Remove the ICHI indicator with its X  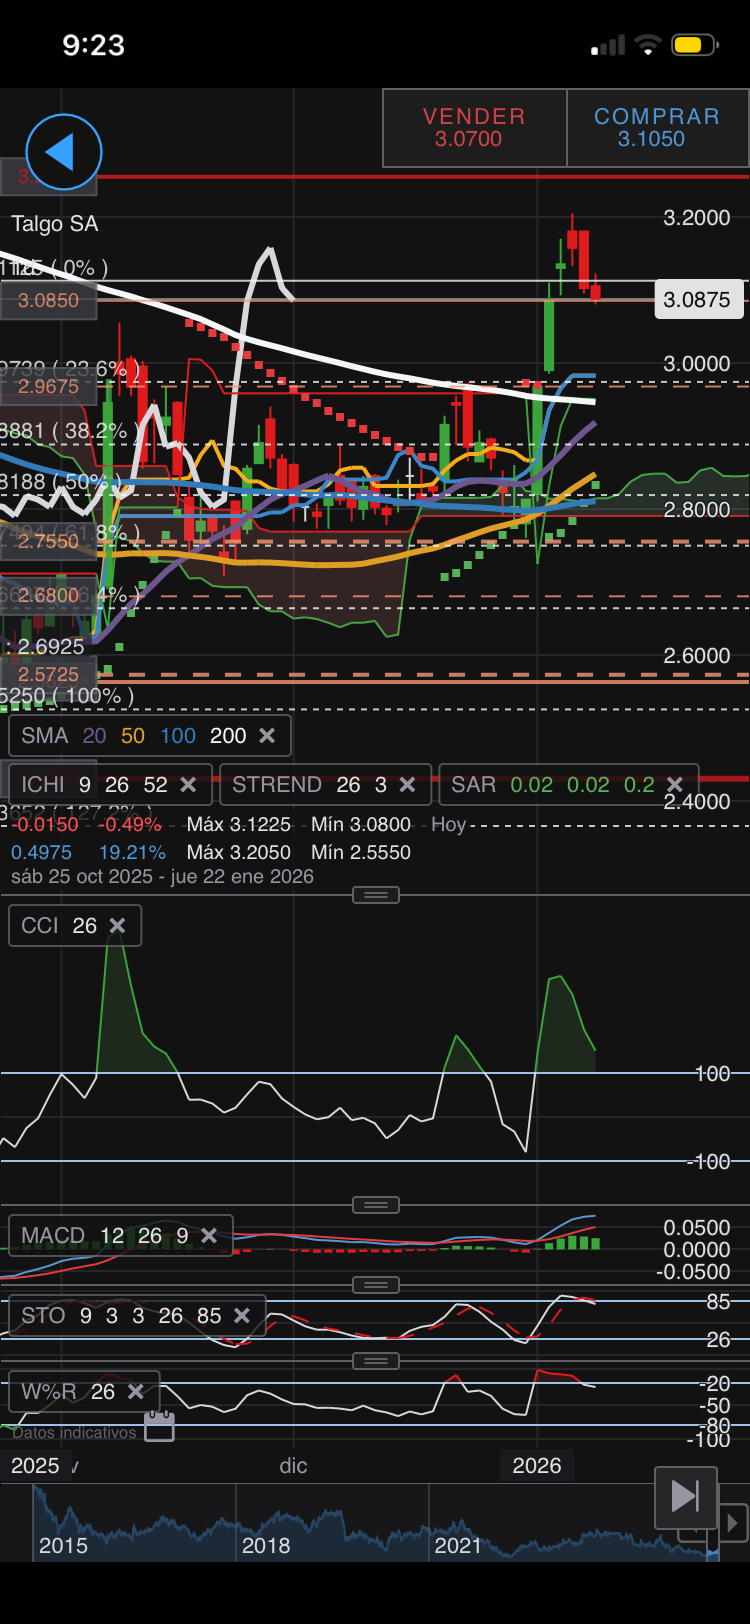point(188,785)
